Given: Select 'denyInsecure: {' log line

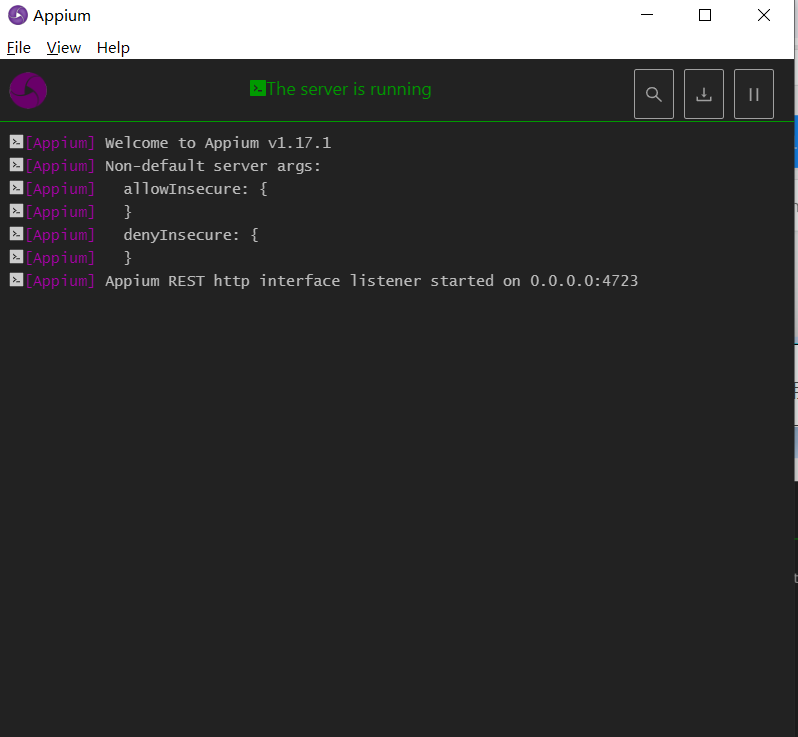Looking at the screenshot, I should [x=191, y=235].
